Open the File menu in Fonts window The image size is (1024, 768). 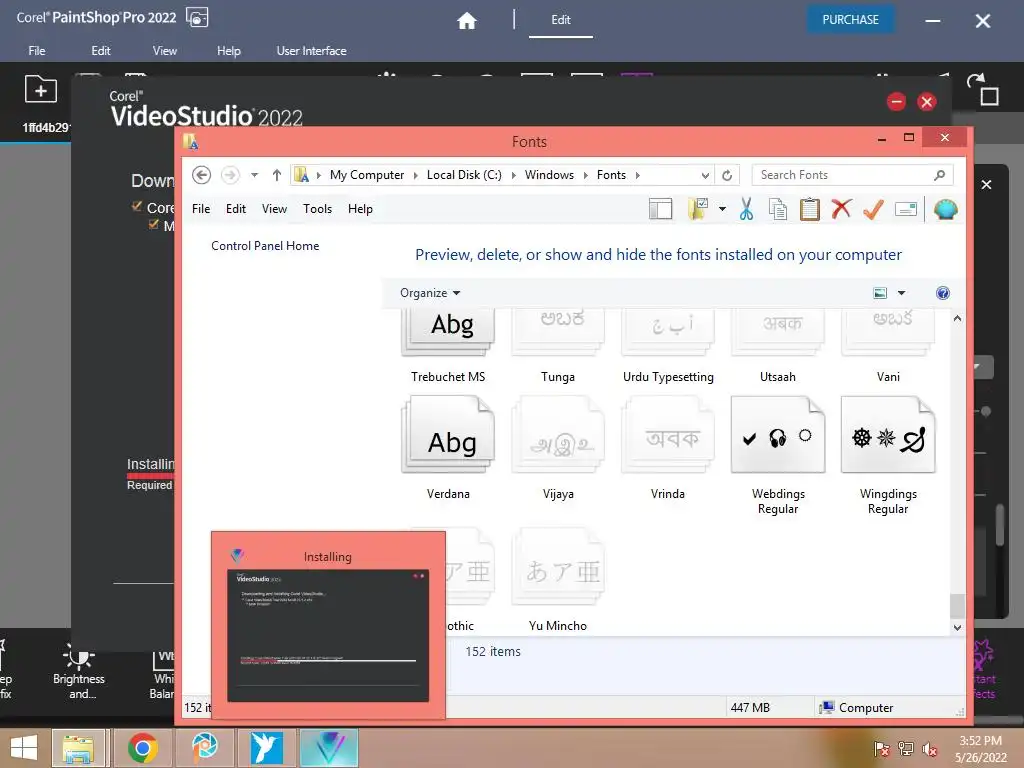pyautogui.click(x=201, y=209)
